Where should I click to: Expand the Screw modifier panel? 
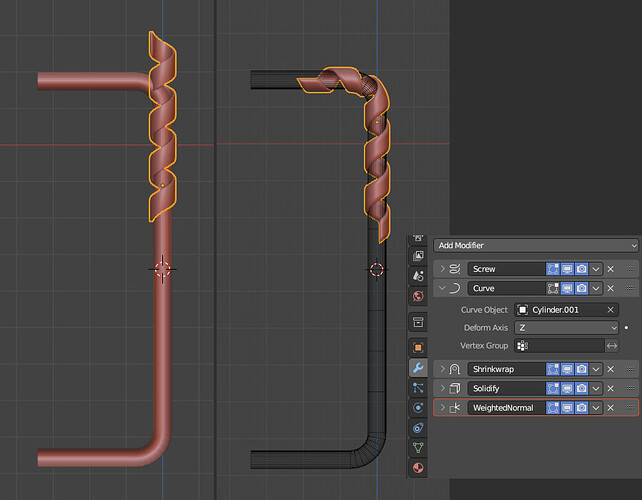click(442, 269)
